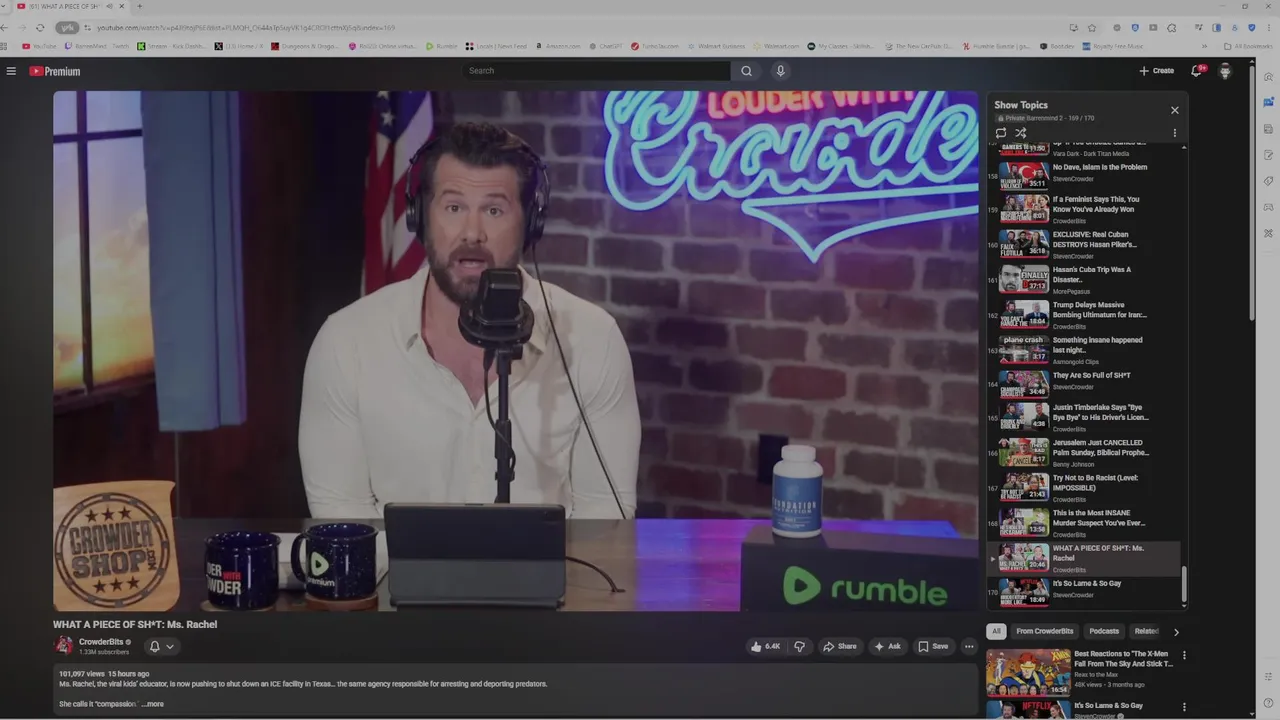Open the Rumble bookmark
The image size is (1280, 720).
[441, 46]
